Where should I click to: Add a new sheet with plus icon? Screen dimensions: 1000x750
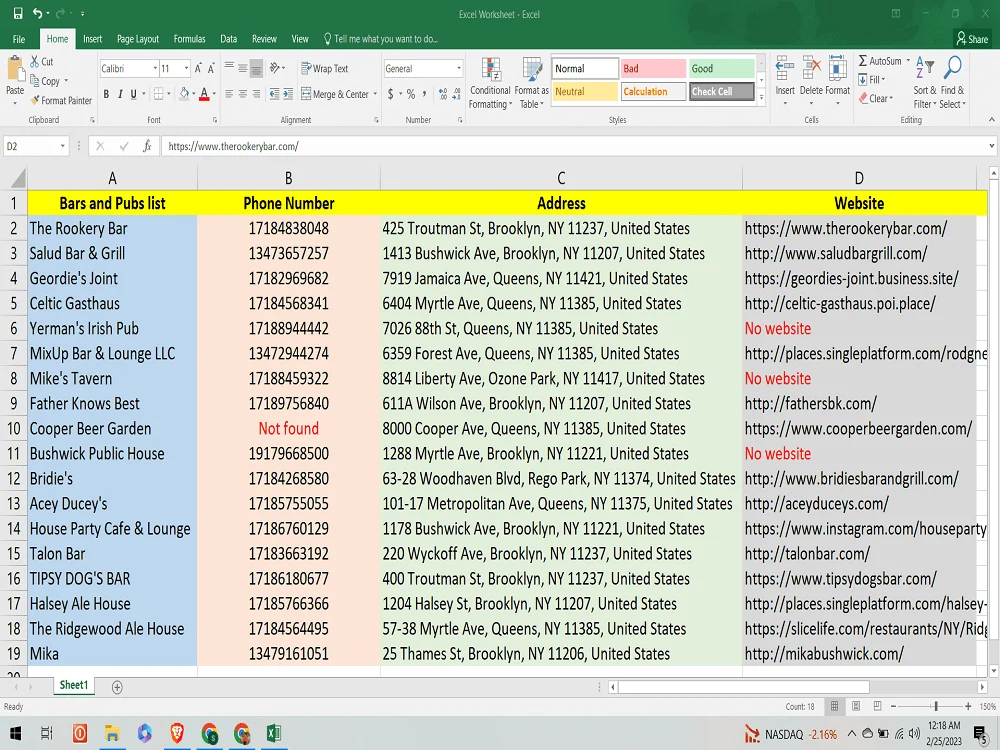[117, 687]
